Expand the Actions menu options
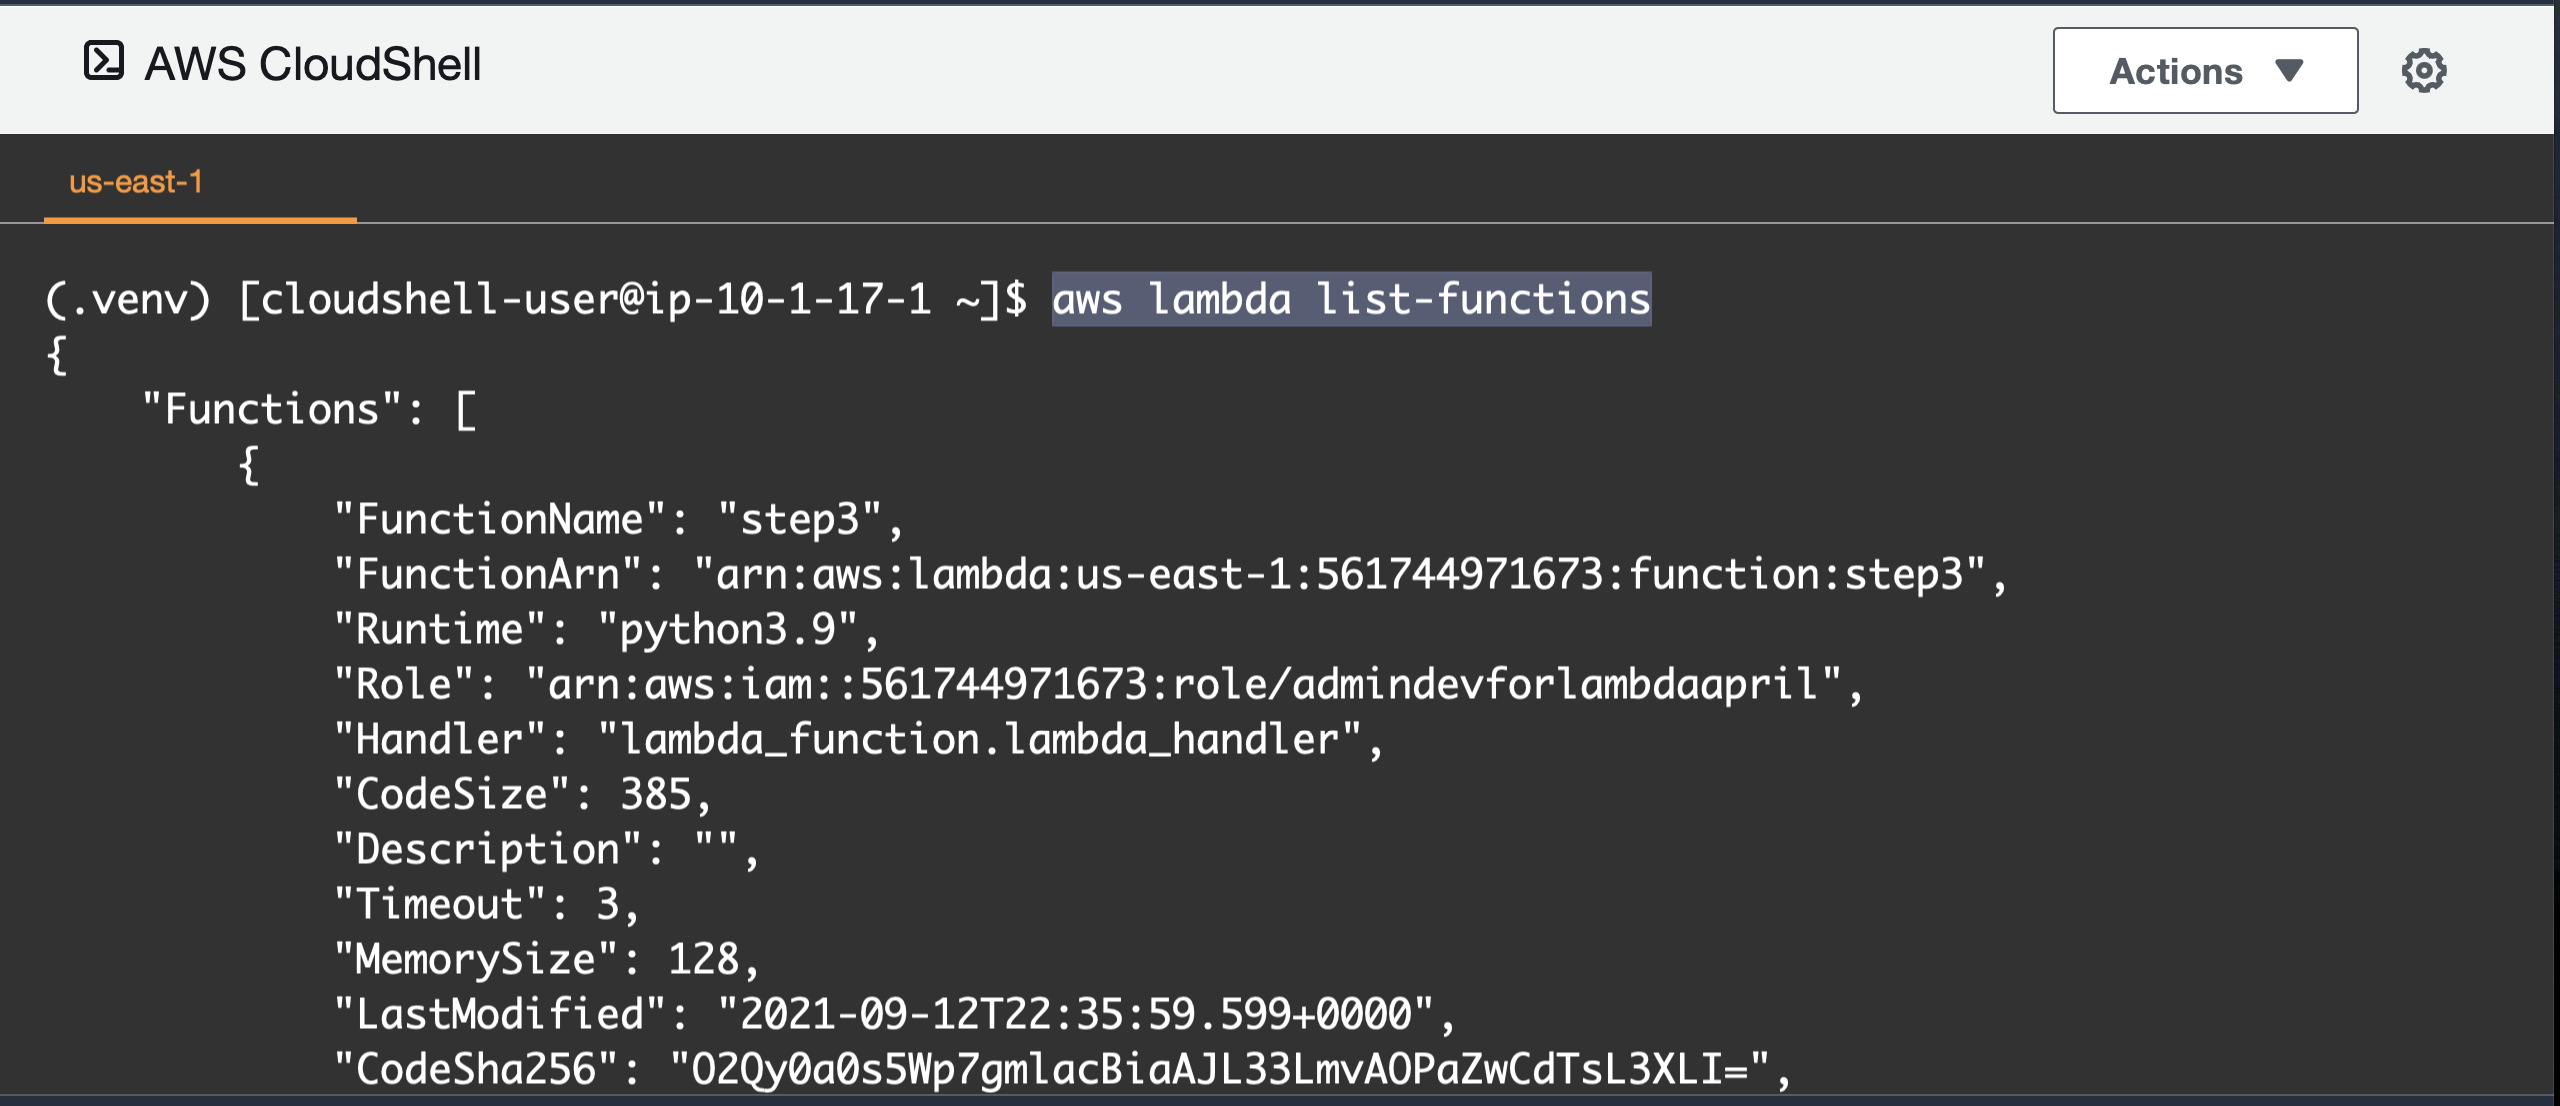Viewport: 2560px width, 1106px height. 2205,70
